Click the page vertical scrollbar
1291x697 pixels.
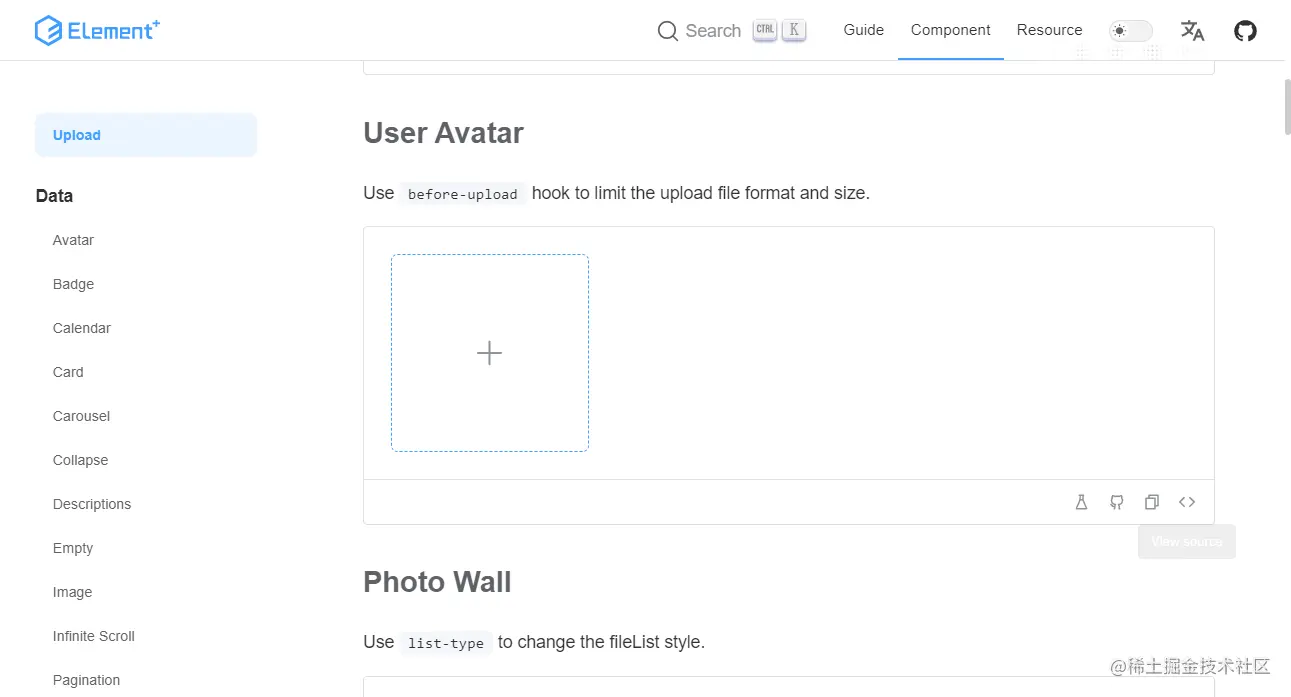pos(1286,105)
